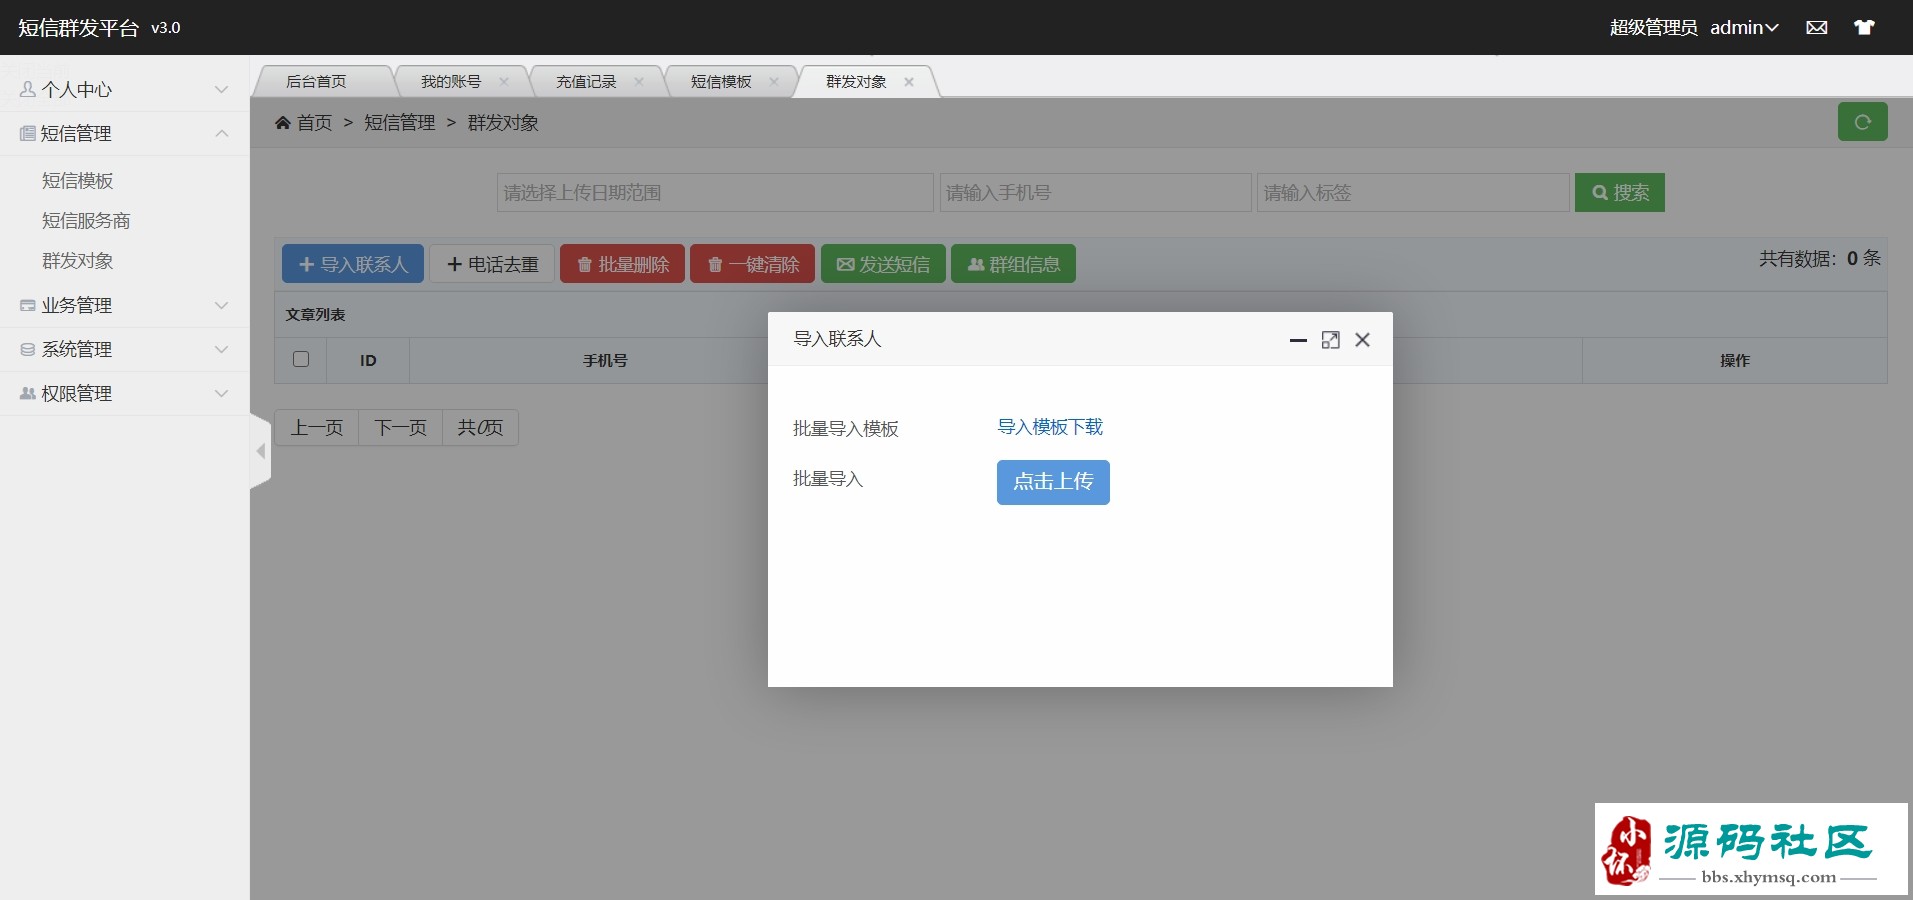Switch to the 充值记录 tab
Screen dimensions: 1913x900
click(586, 82)
